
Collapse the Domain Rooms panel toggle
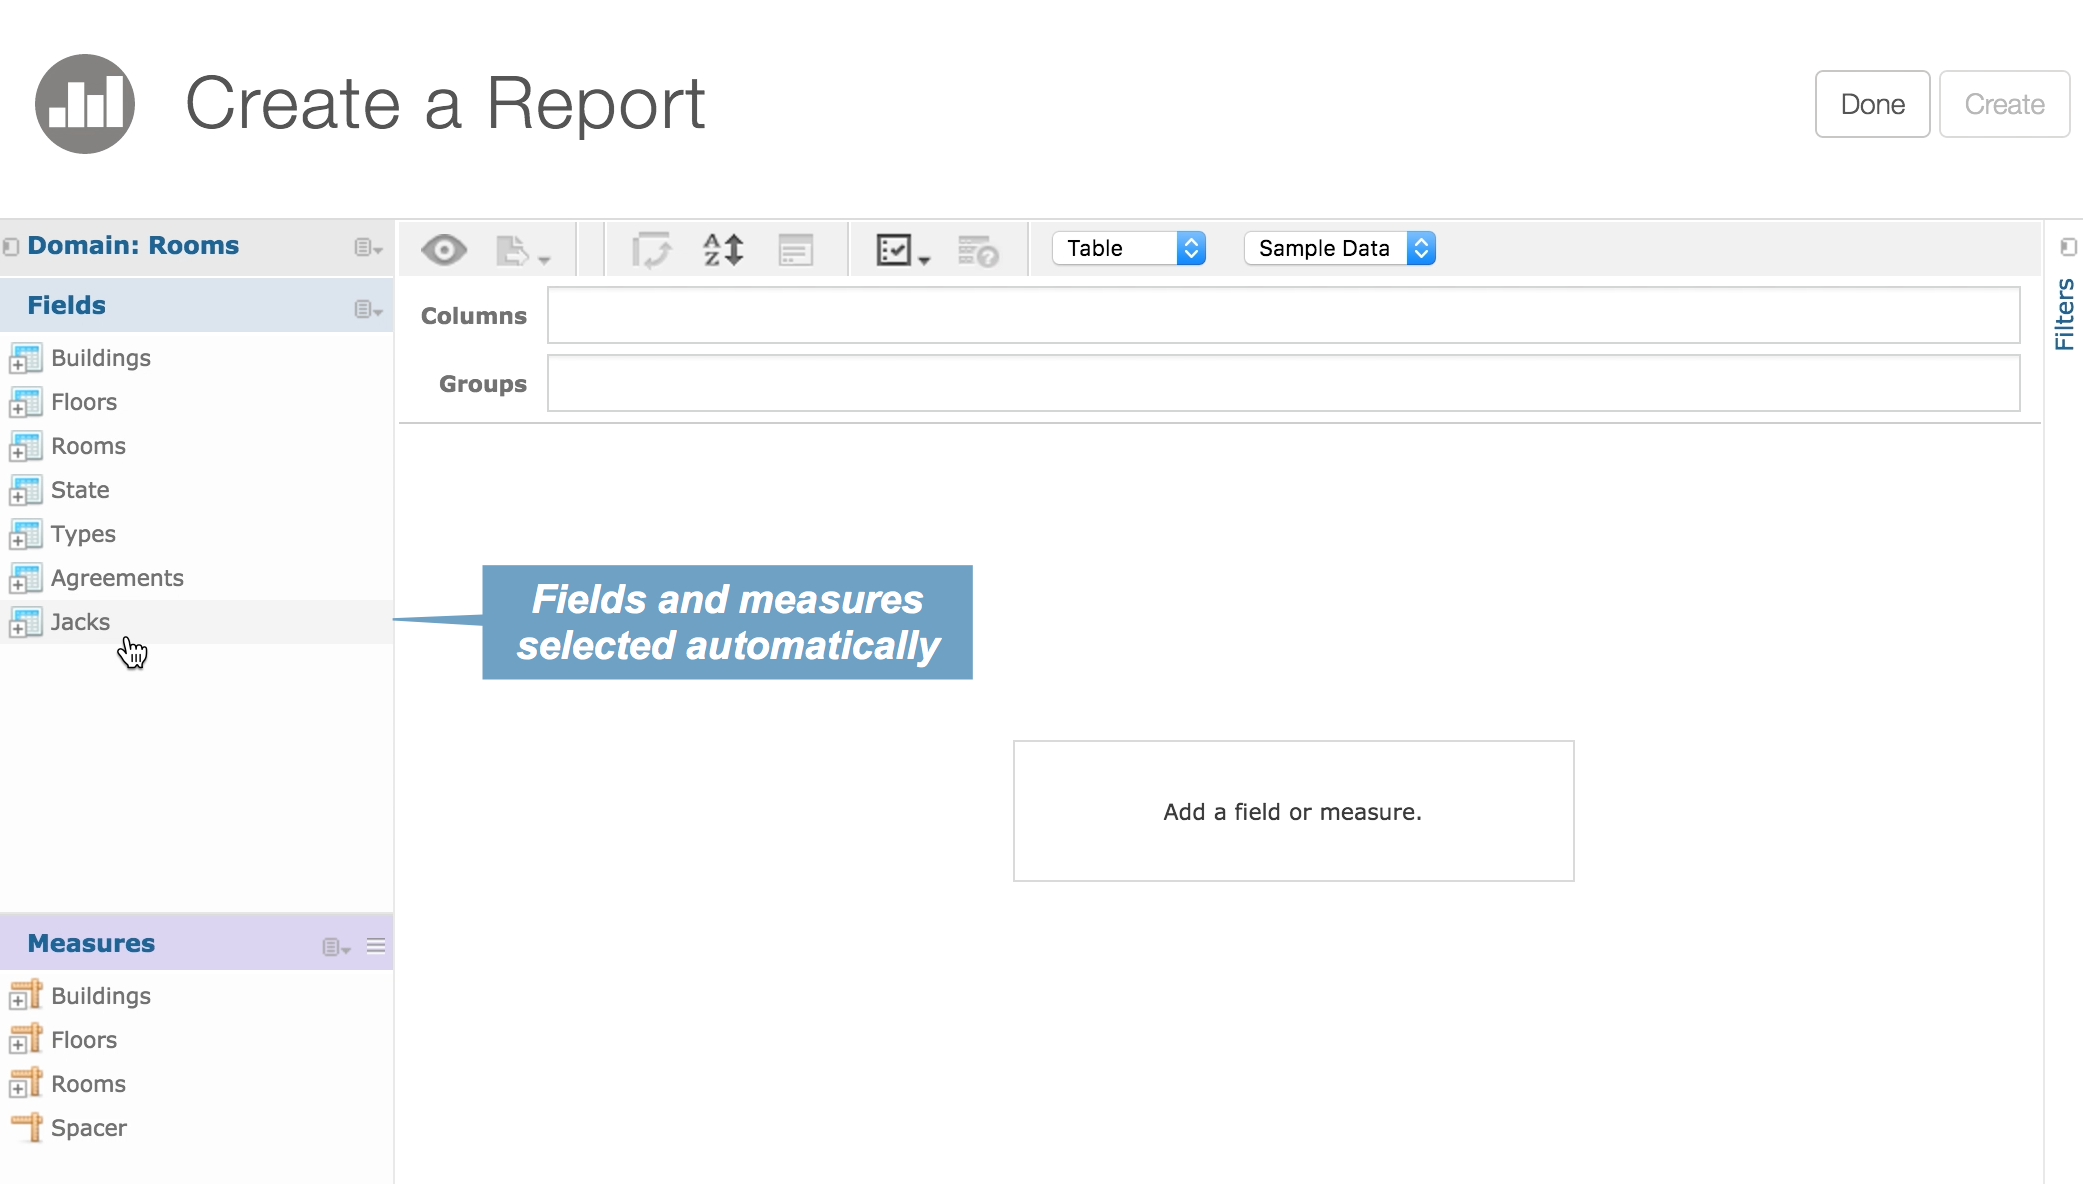(11, 246)
